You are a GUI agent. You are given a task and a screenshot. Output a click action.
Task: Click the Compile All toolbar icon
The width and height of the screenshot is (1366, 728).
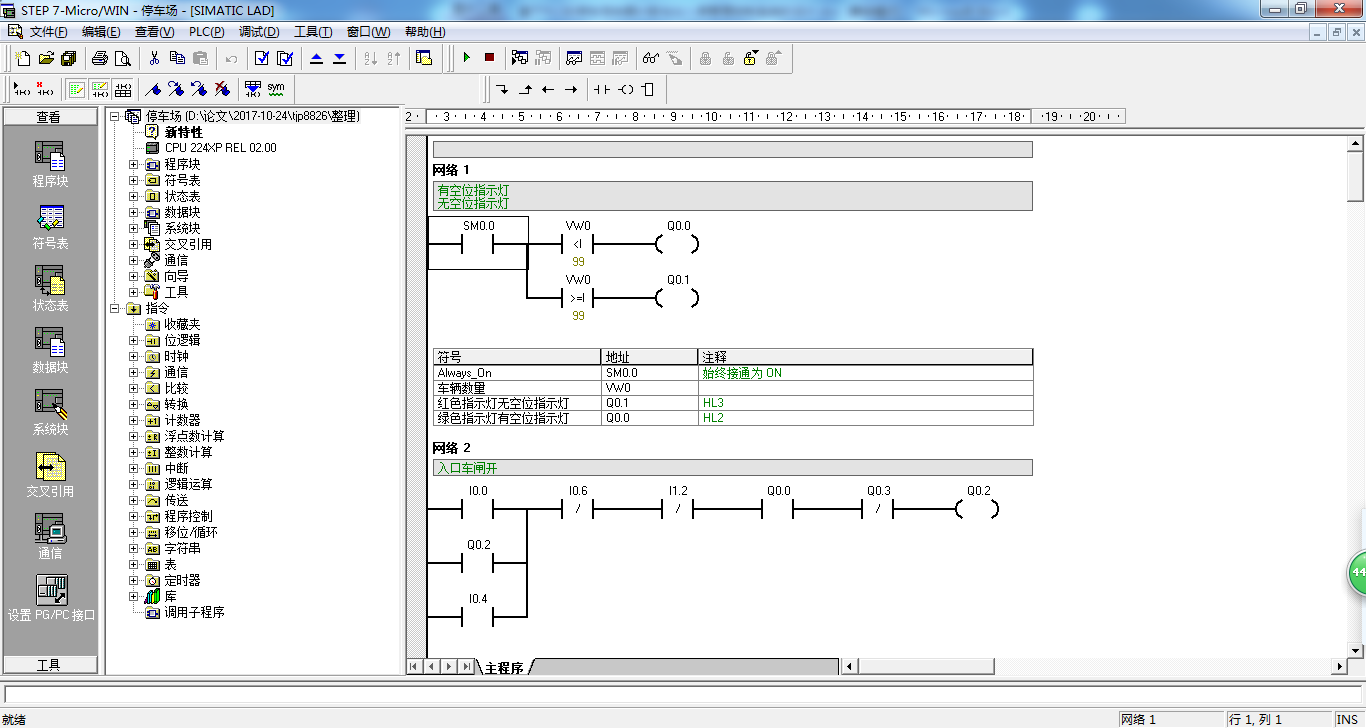pyautogui.click(x=285, y=58)
